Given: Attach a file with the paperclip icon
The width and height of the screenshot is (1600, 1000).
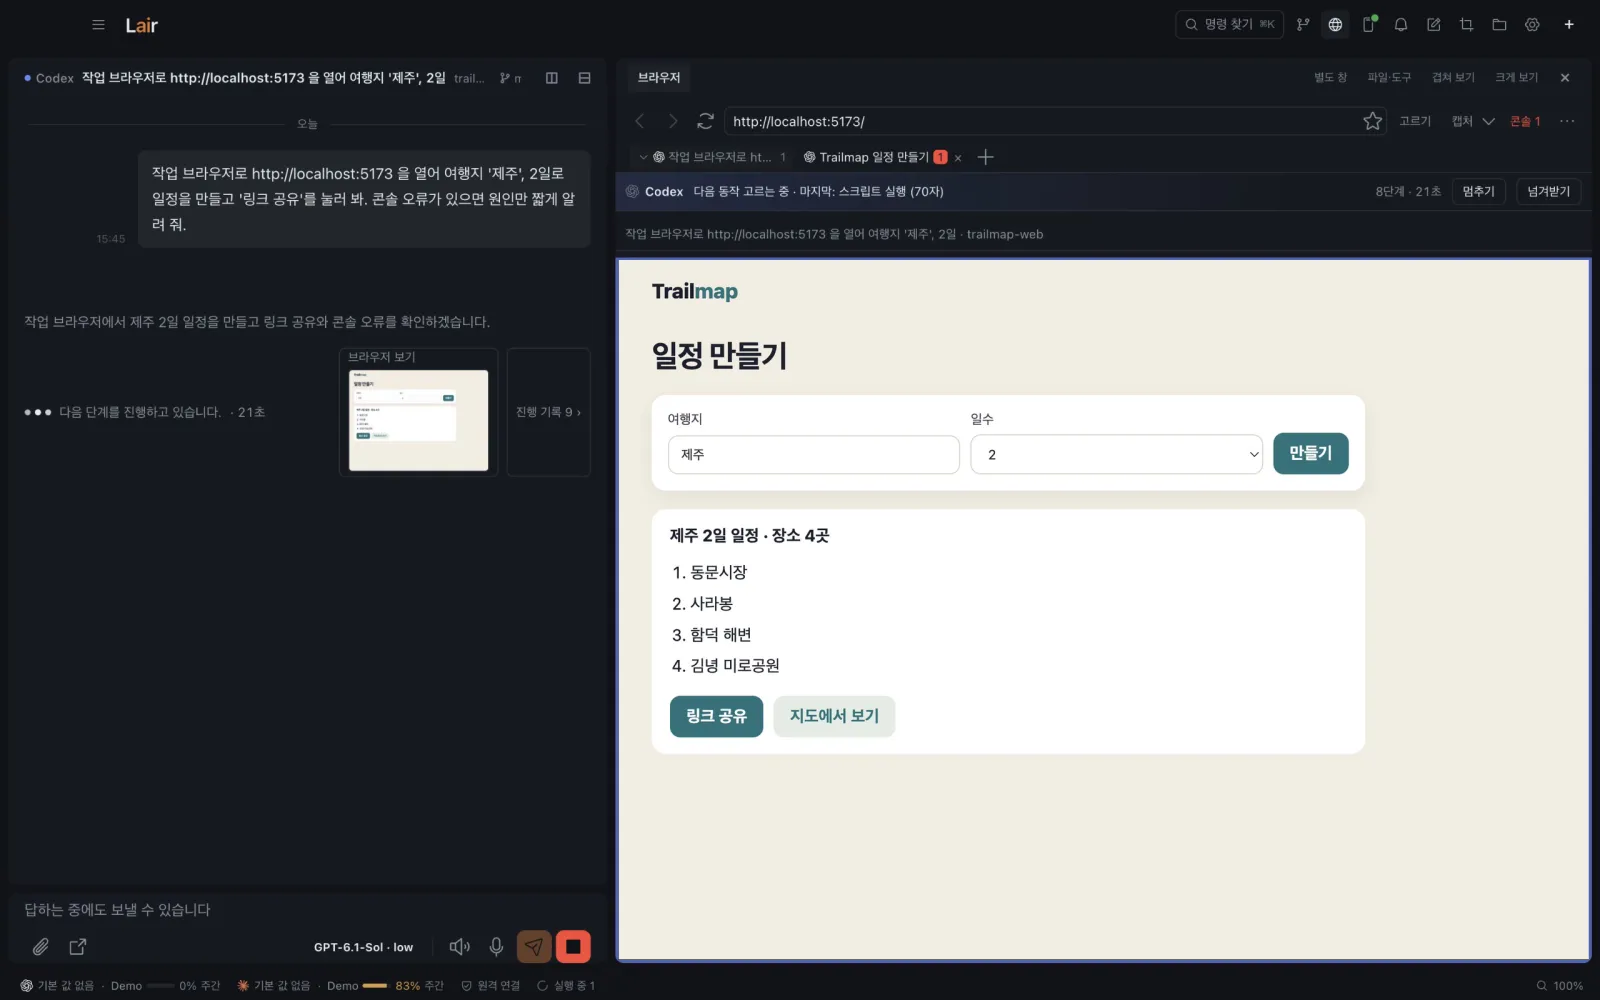Looking at the screenshot, I should point(41,946).
